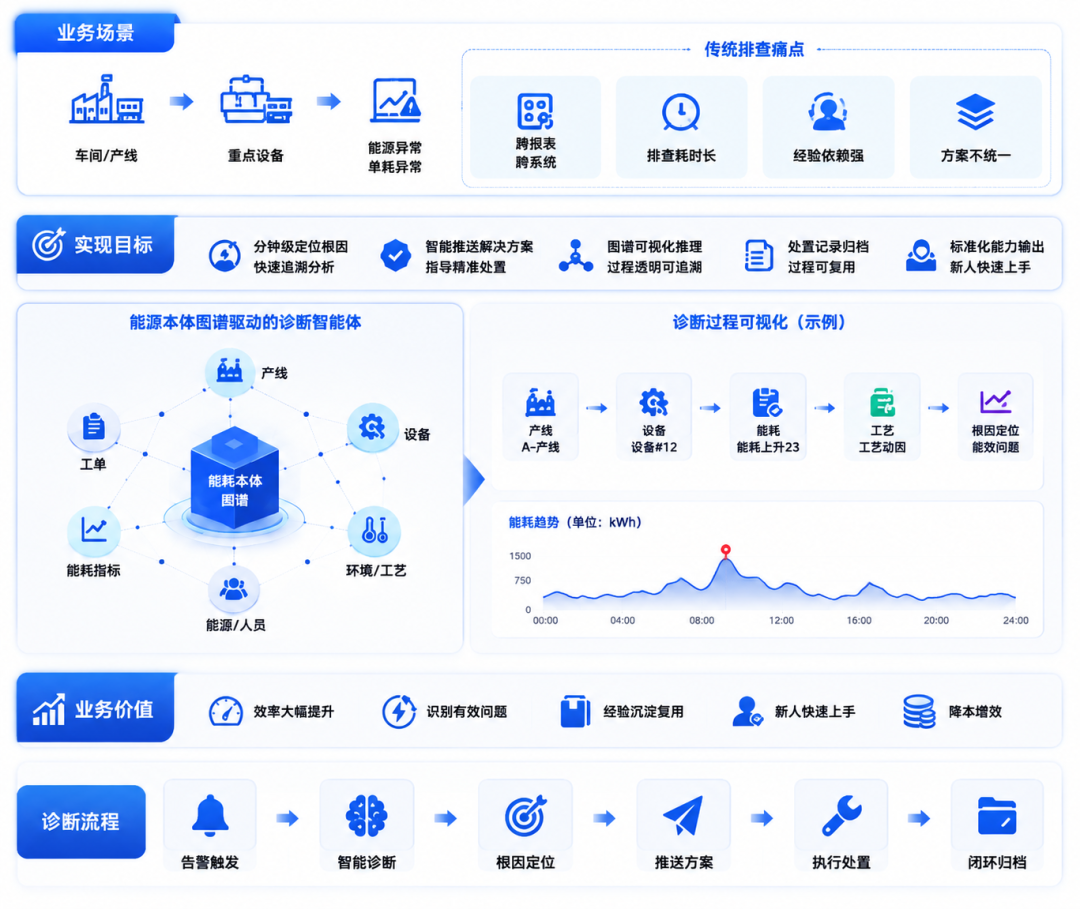
Task: Select the 降本增效 coins icon
Action: pyautogui.click(x=919, y=711)
